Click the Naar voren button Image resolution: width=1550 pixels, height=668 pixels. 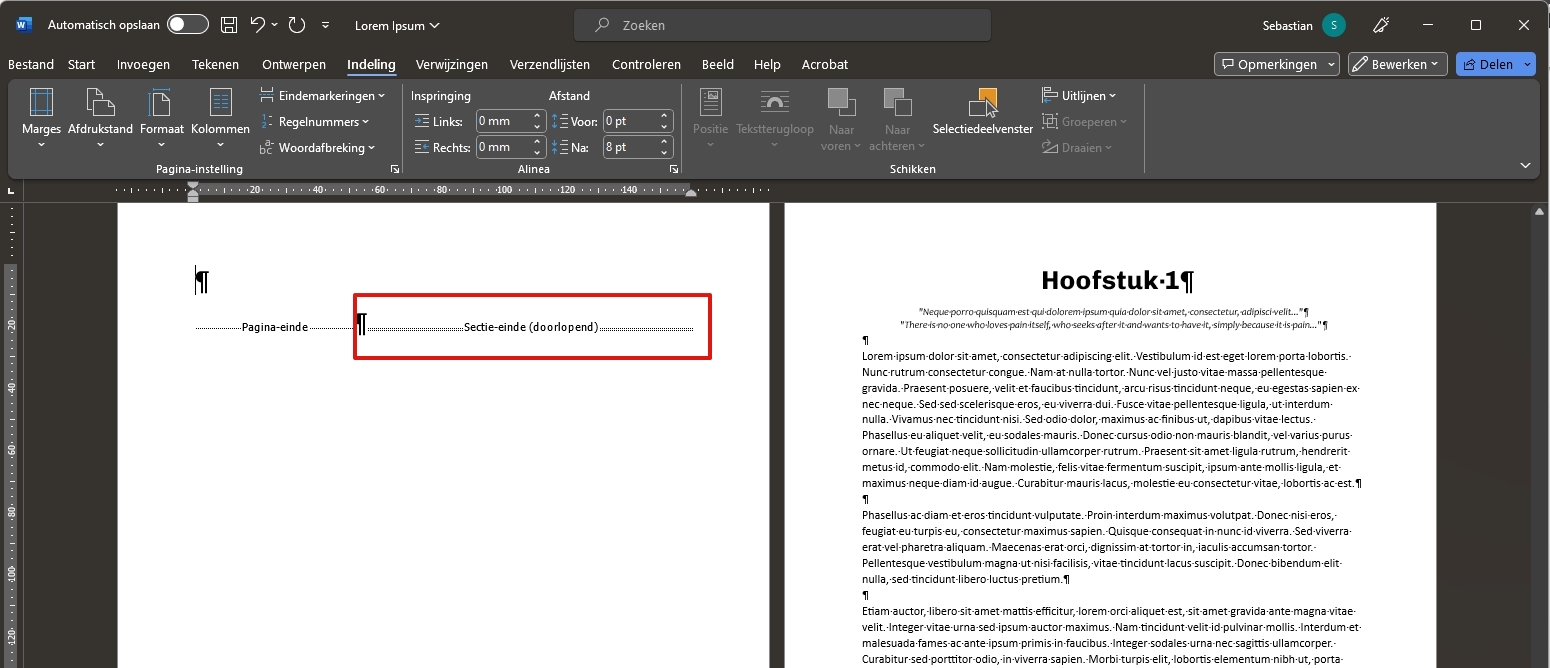(x=841, y=119)
